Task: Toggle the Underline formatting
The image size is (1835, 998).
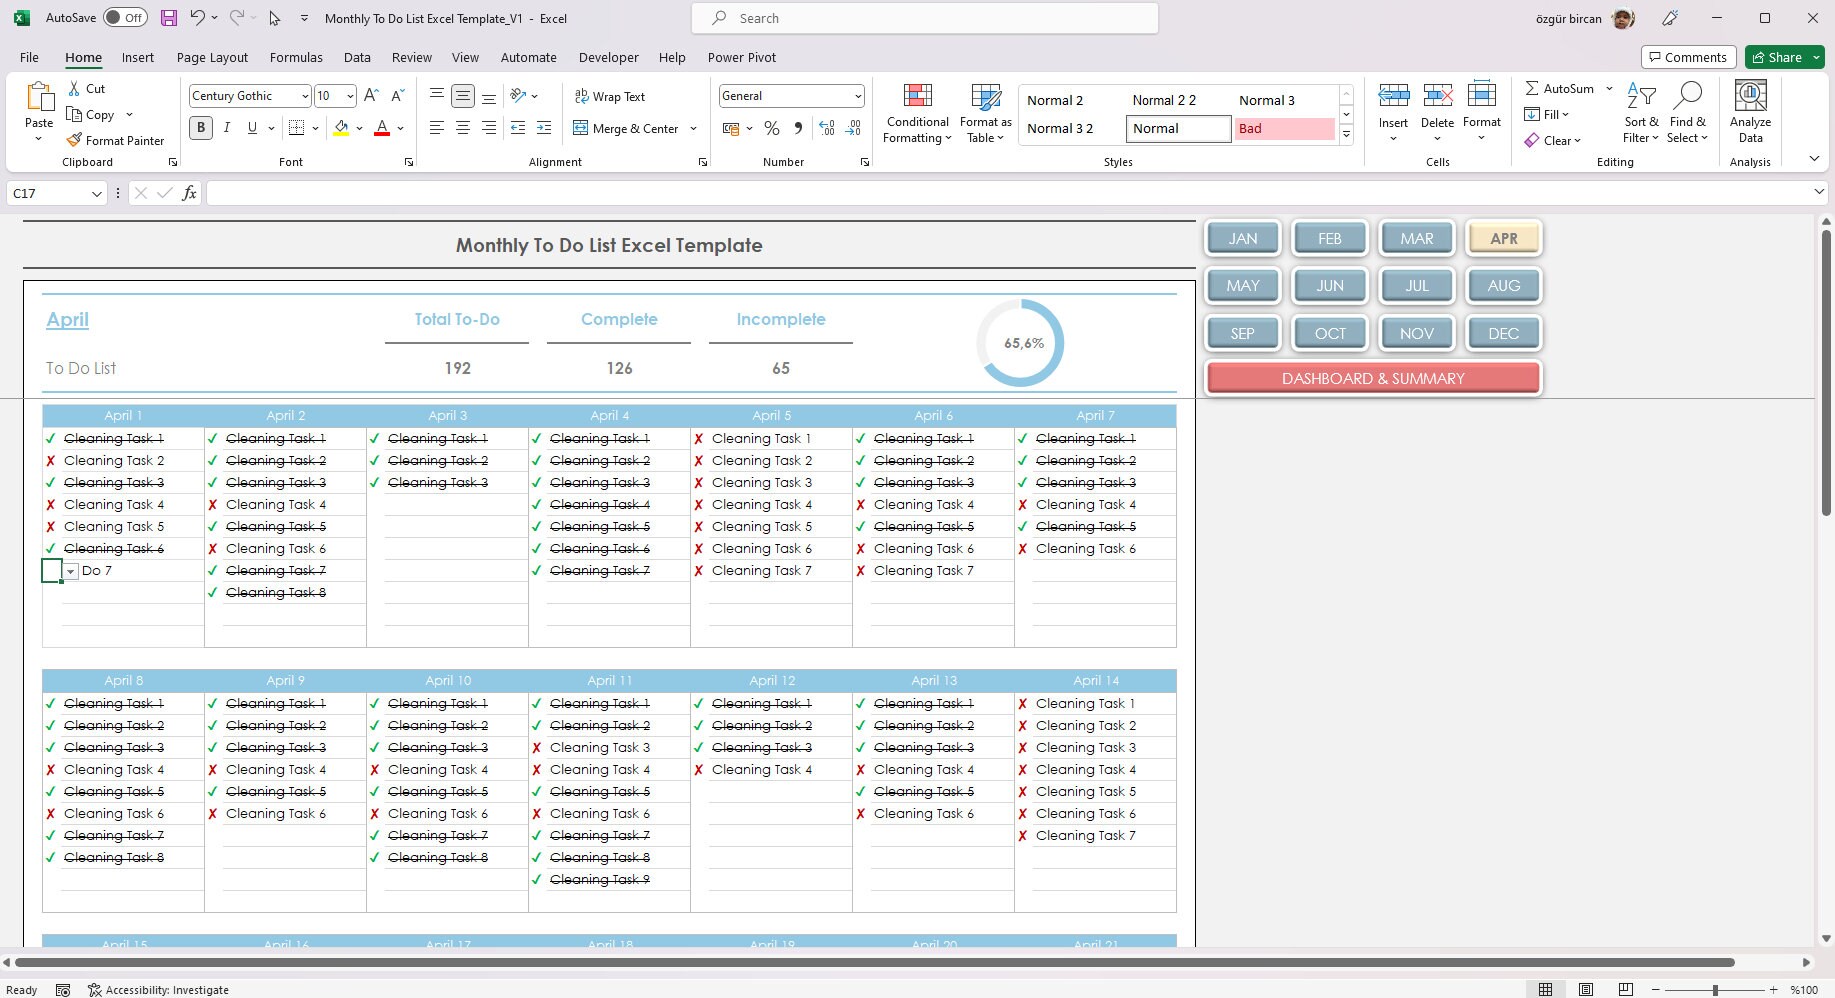Action: point(251,128)
